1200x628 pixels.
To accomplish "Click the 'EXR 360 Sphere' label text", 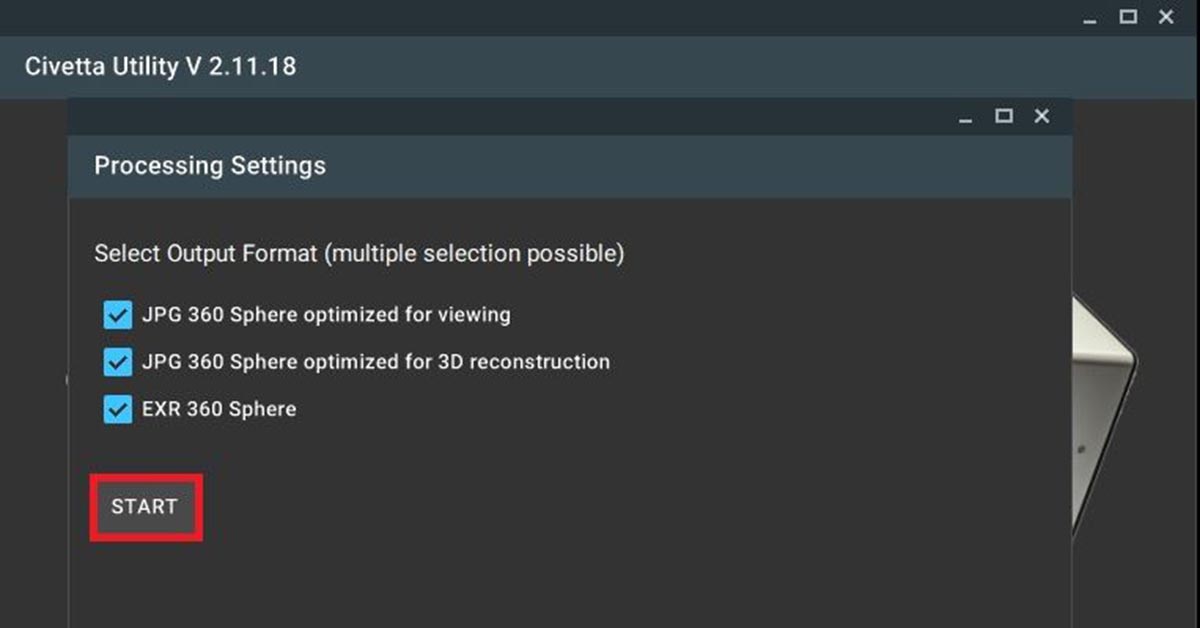I will pos(219,409).
